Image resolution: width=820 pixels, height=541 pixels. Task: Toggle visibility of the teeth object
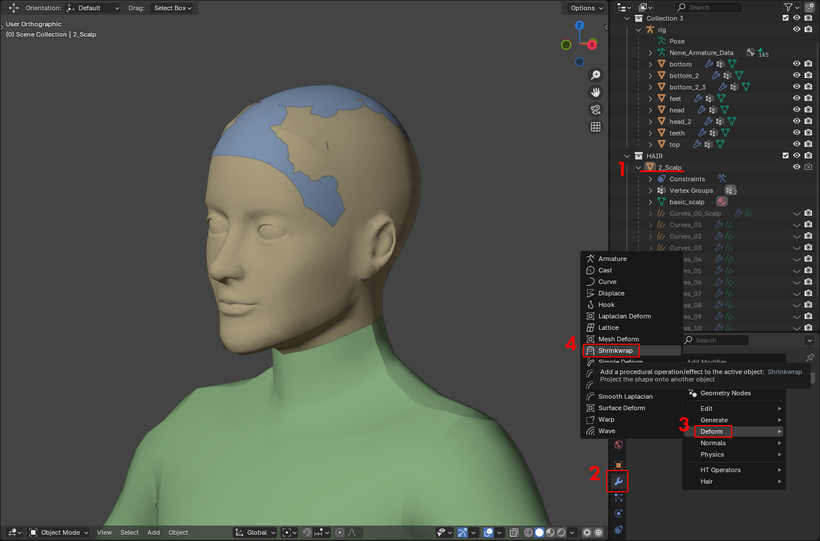tap(796, 133)
